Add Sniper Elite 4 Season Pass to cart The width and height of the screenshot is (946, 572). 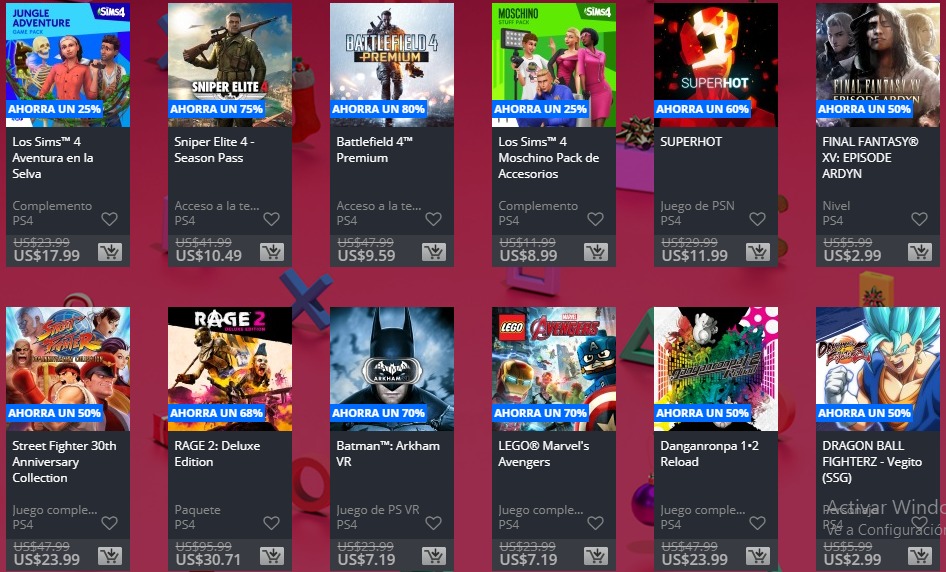(x=272, y=252)
